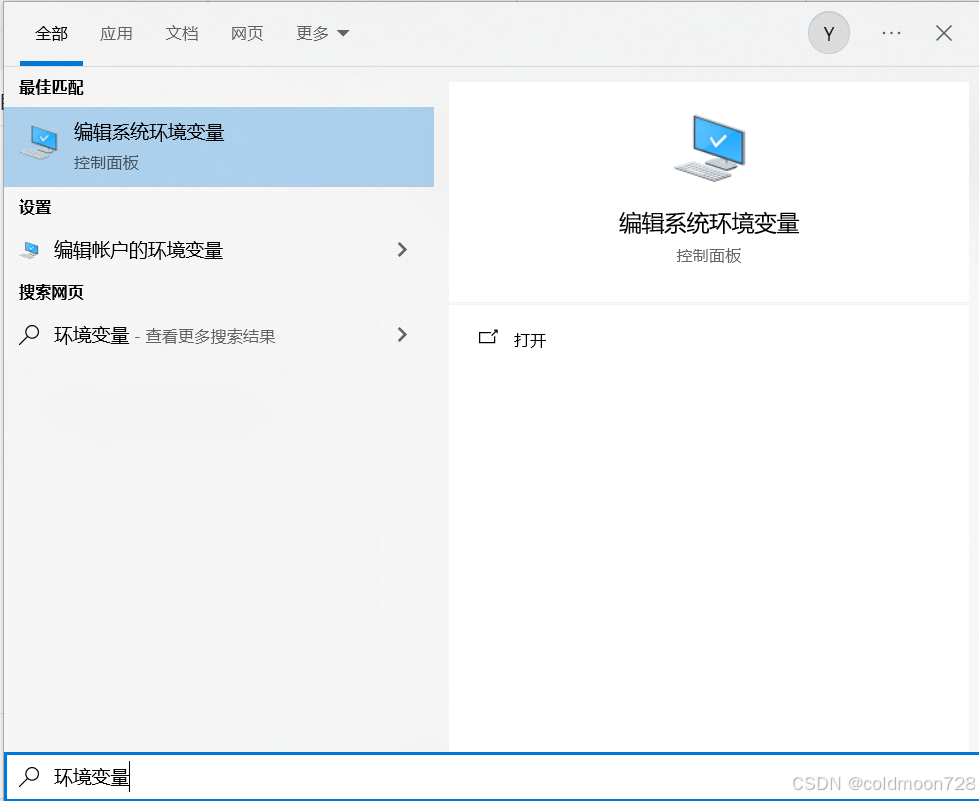
Task: Select web search result 环境变量
Action: [219, 336]
